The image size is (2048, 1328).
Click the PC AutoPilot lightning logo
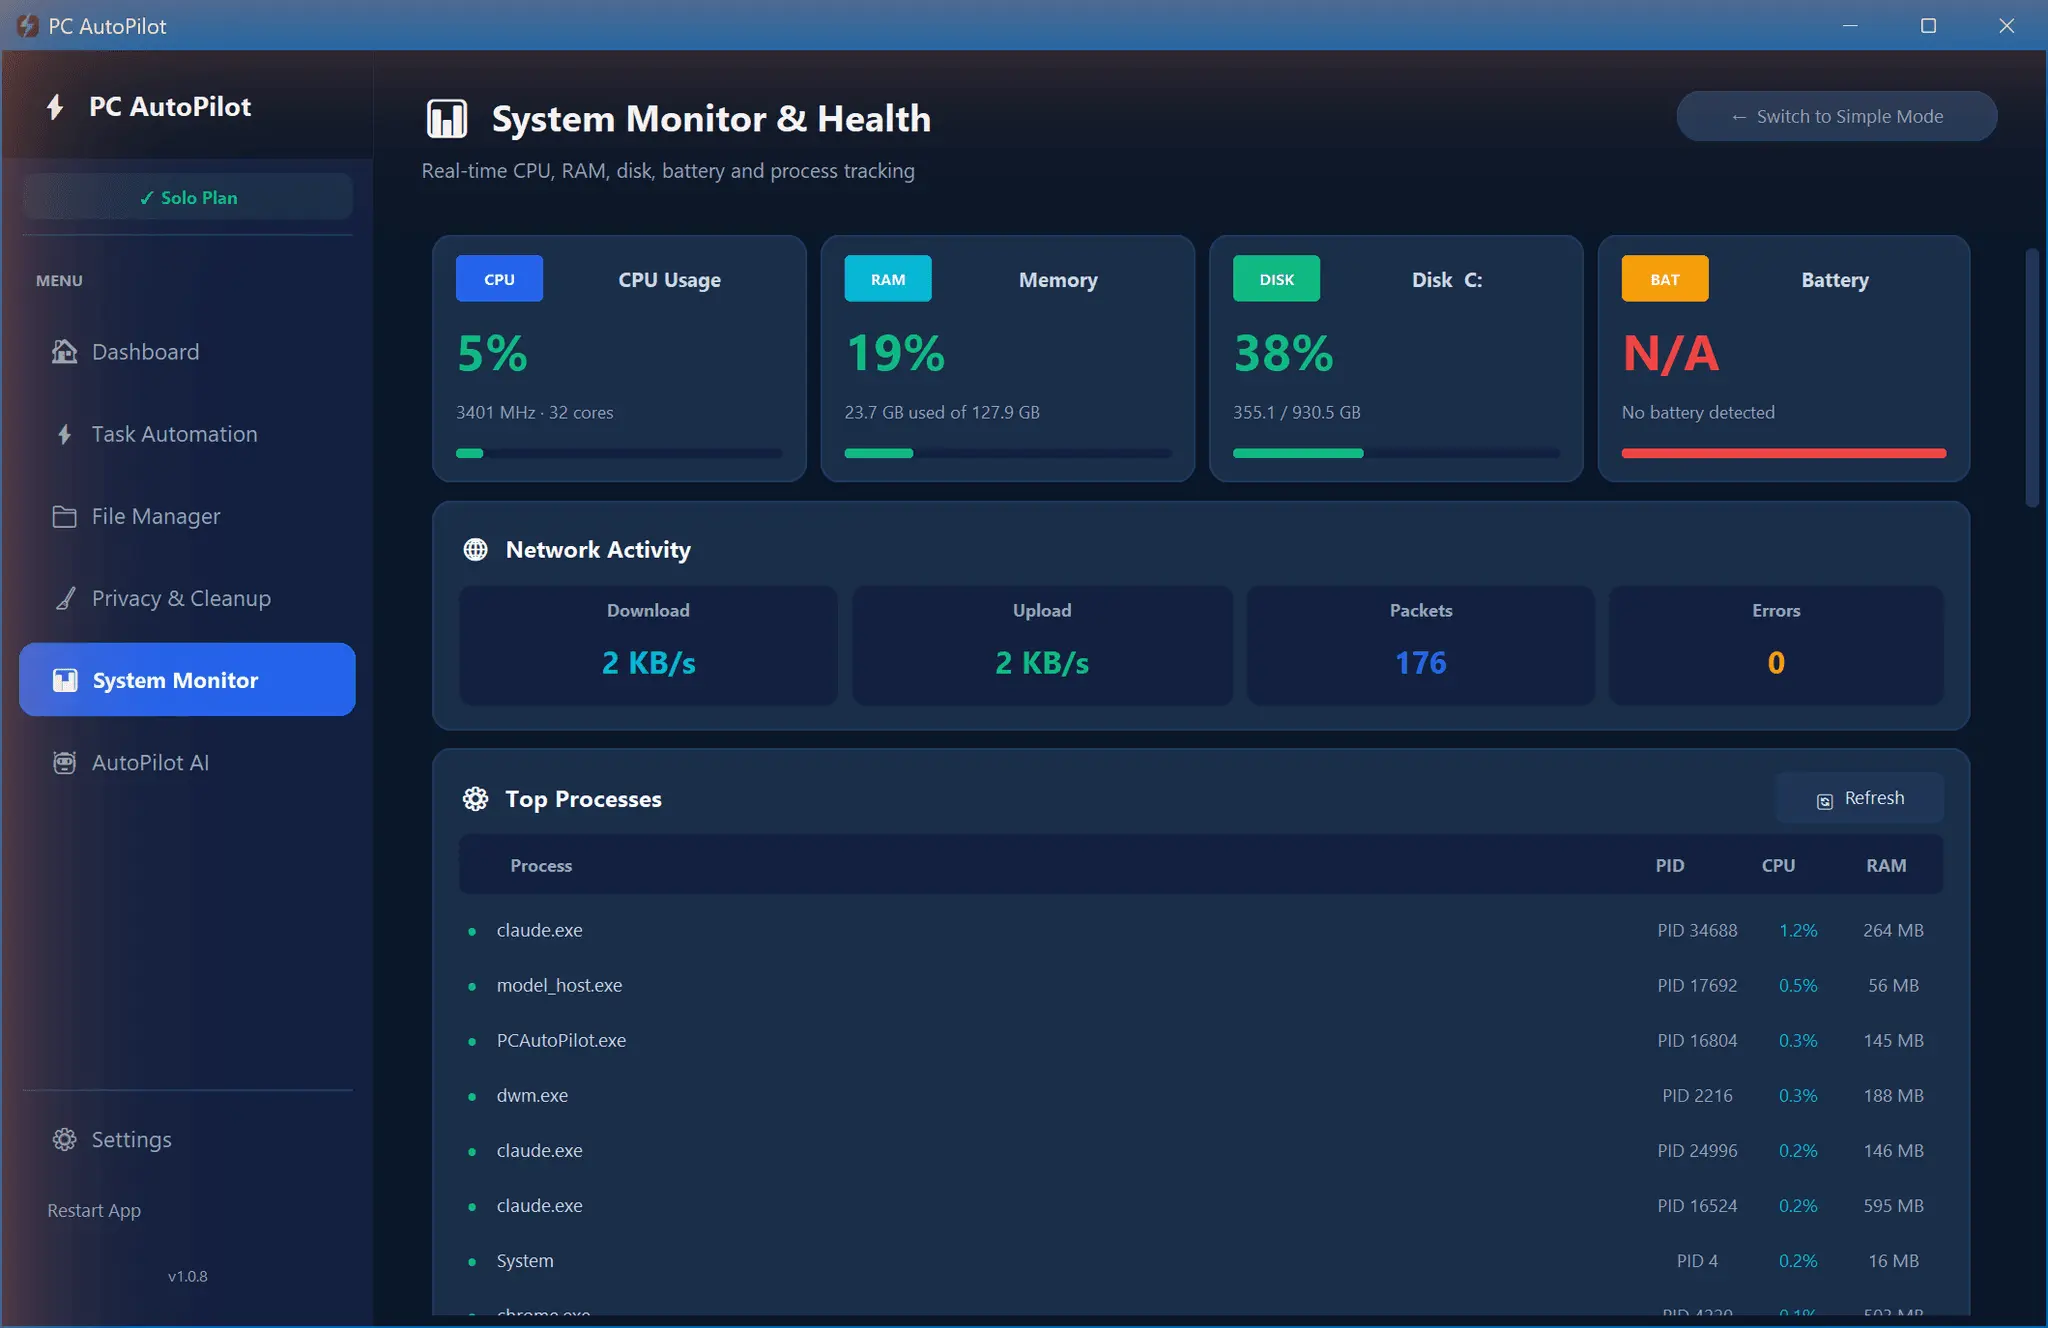click(55, 107)
